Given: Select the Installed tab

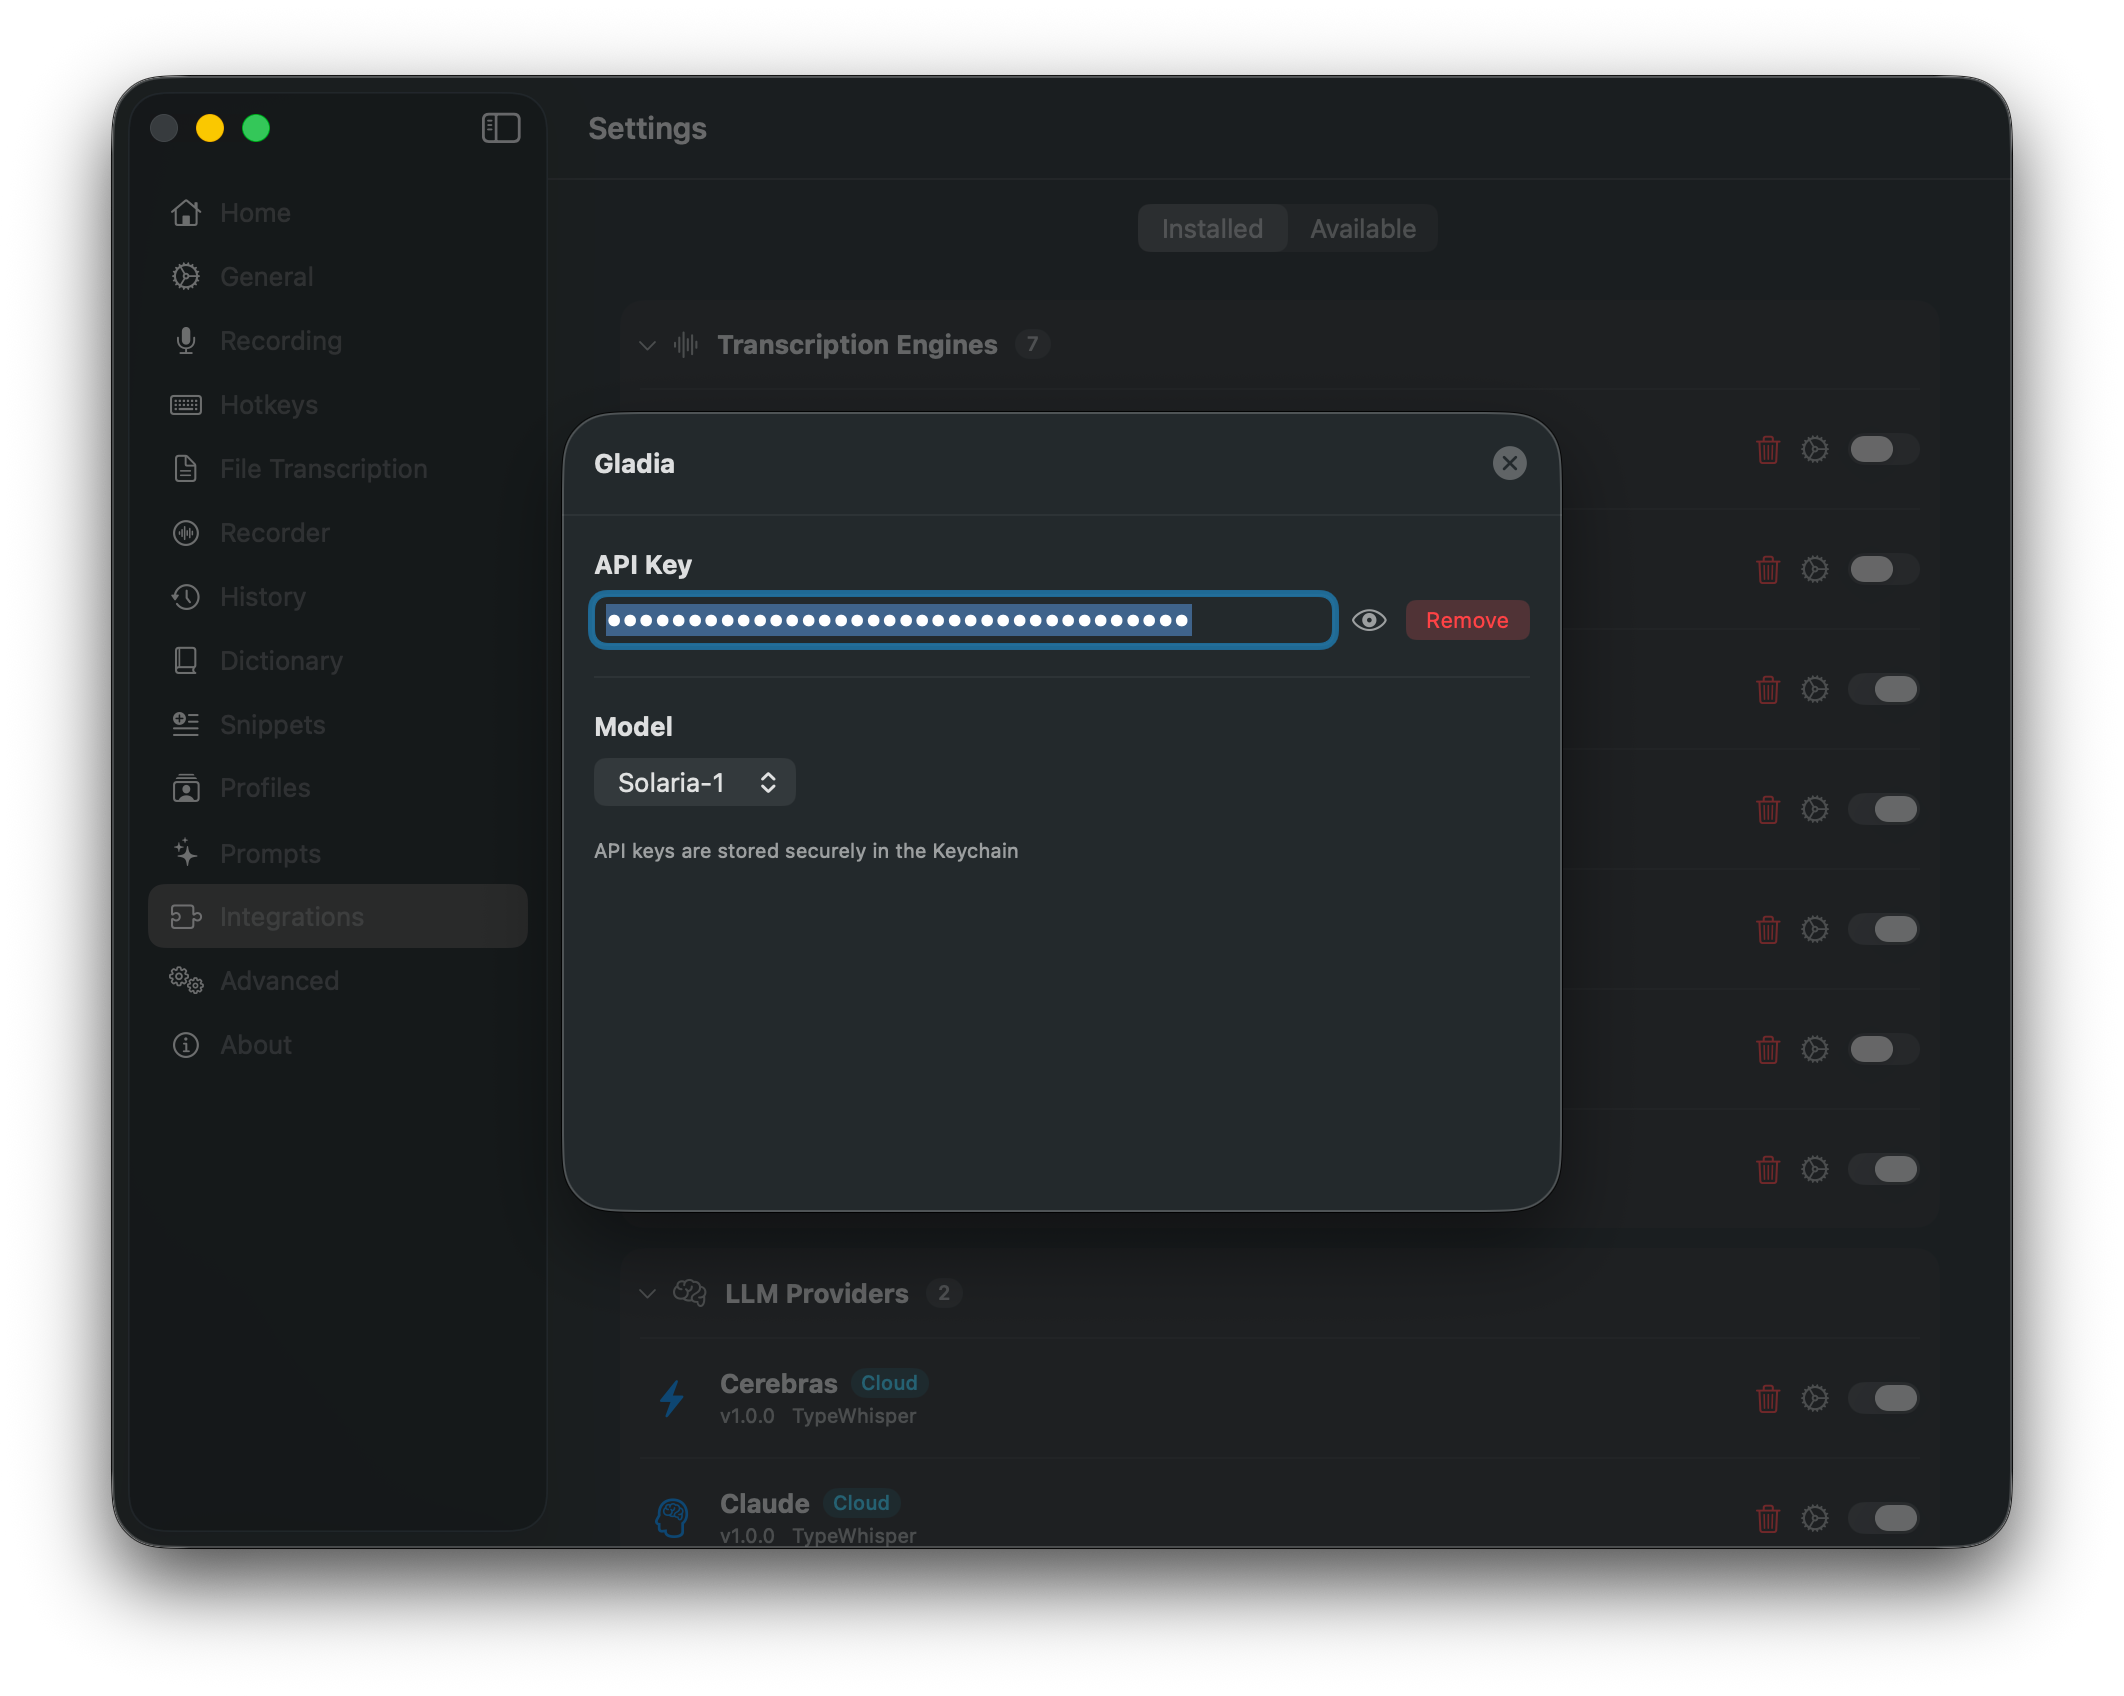Looking at the screenshot, I should click(x=1211, y=229).
